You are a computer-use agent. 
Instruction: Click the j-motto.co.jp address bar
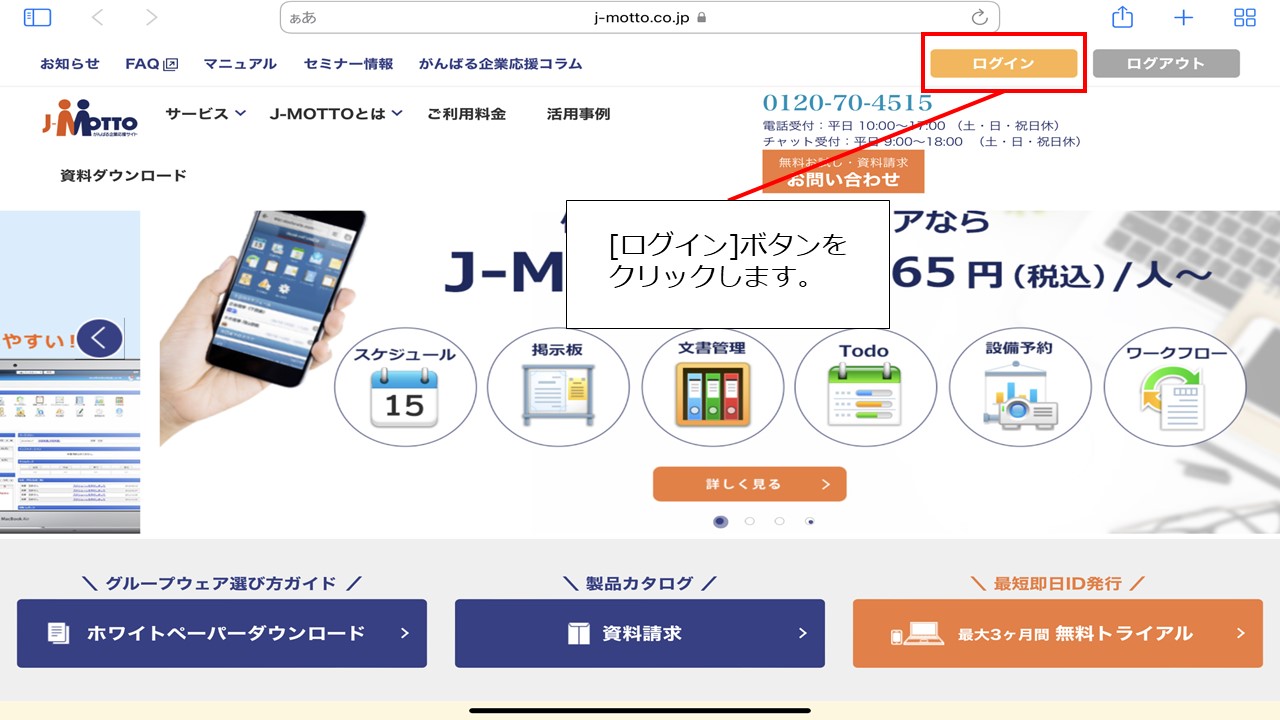click(640, 17)
